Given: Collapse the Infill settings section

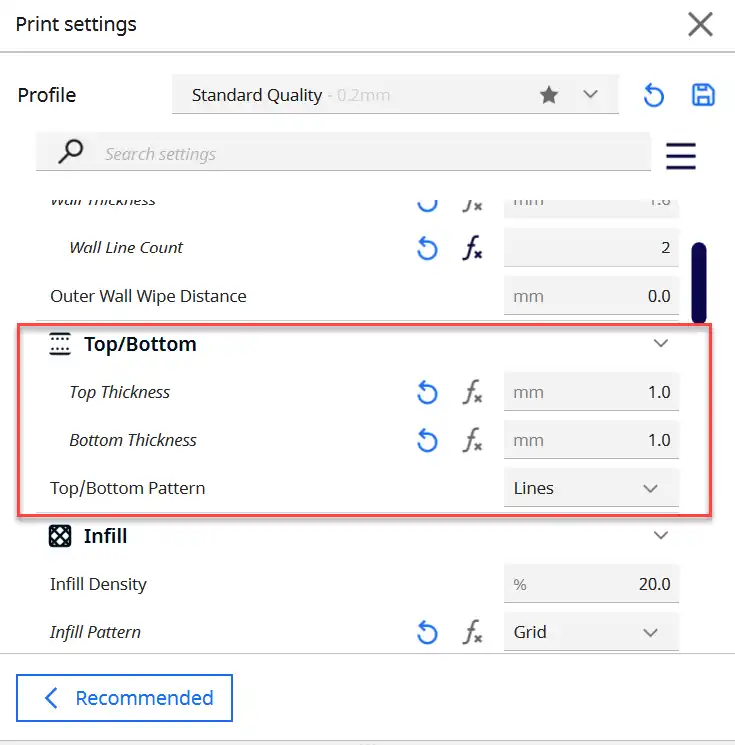Looking at the screenshot, I should click(661, 535).
